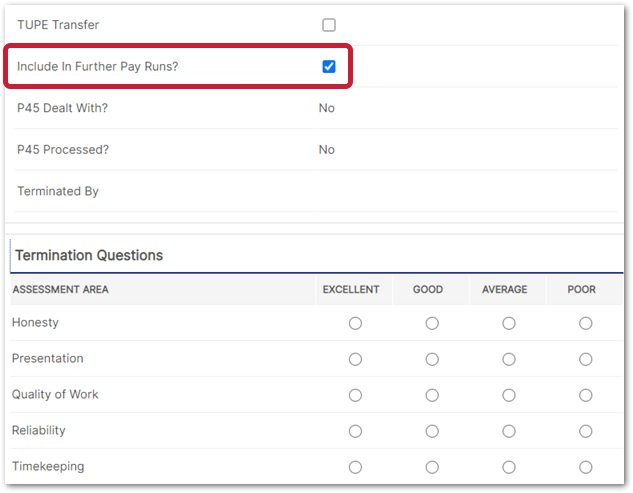Select Average for Quality of Work

coord(509,395)
